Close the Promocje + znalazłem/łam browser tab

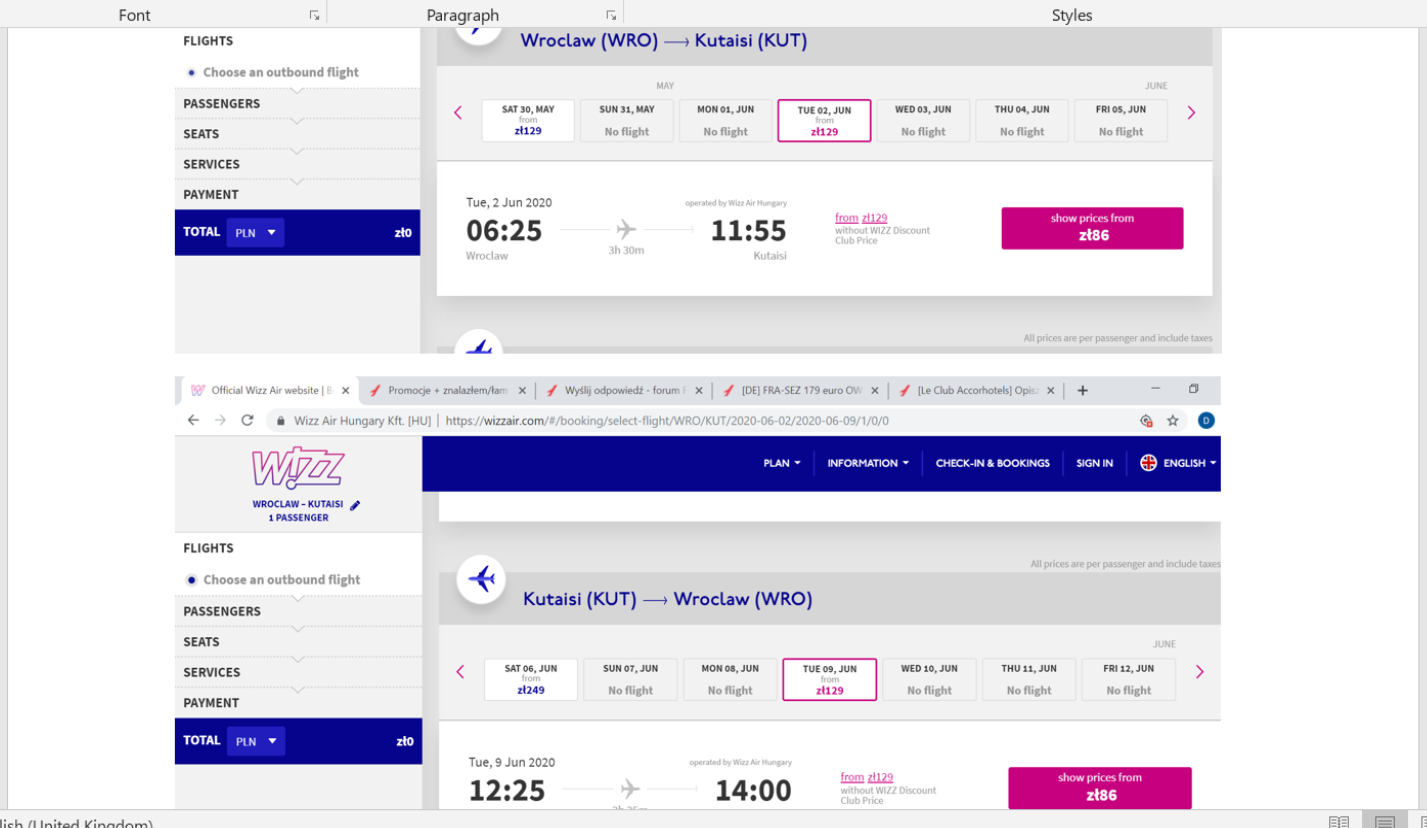[522, 391]
